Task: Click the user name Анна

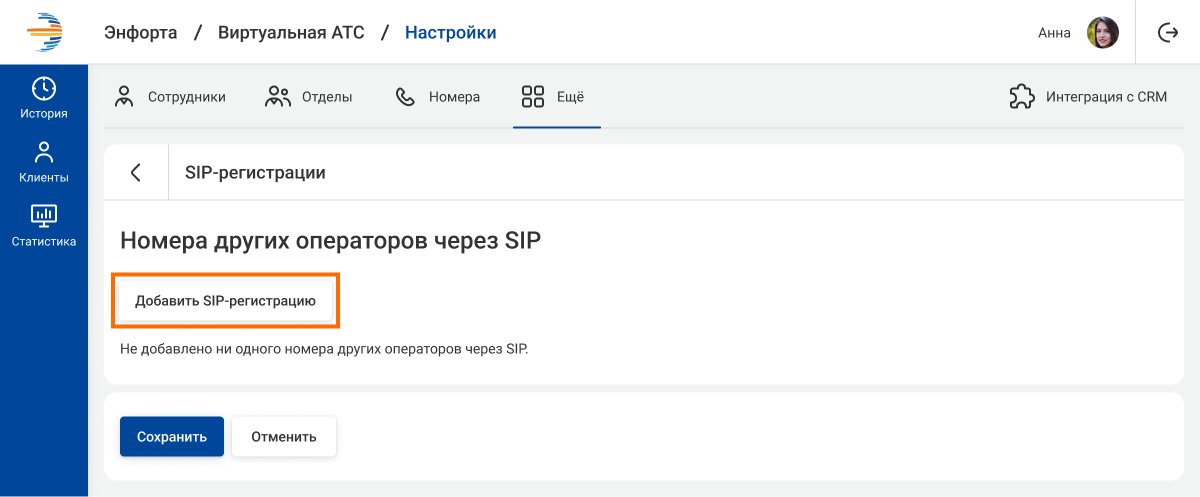Action: [1054, 33]
